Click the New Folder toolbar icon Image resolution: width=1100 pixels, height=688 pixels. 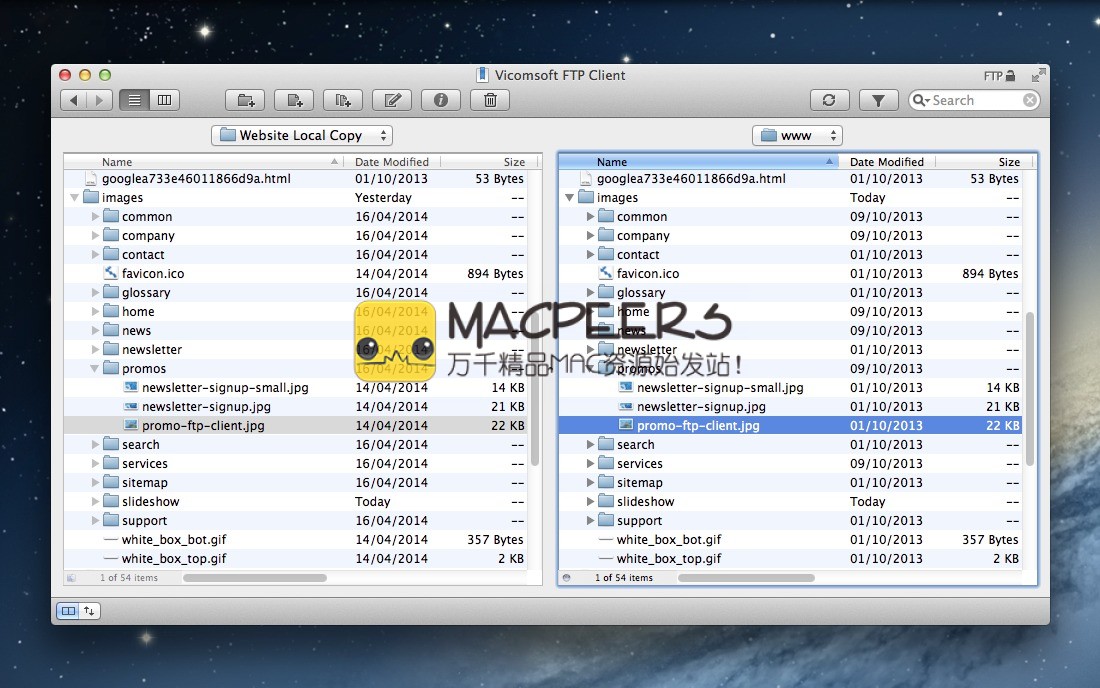(x=245, y=100)
